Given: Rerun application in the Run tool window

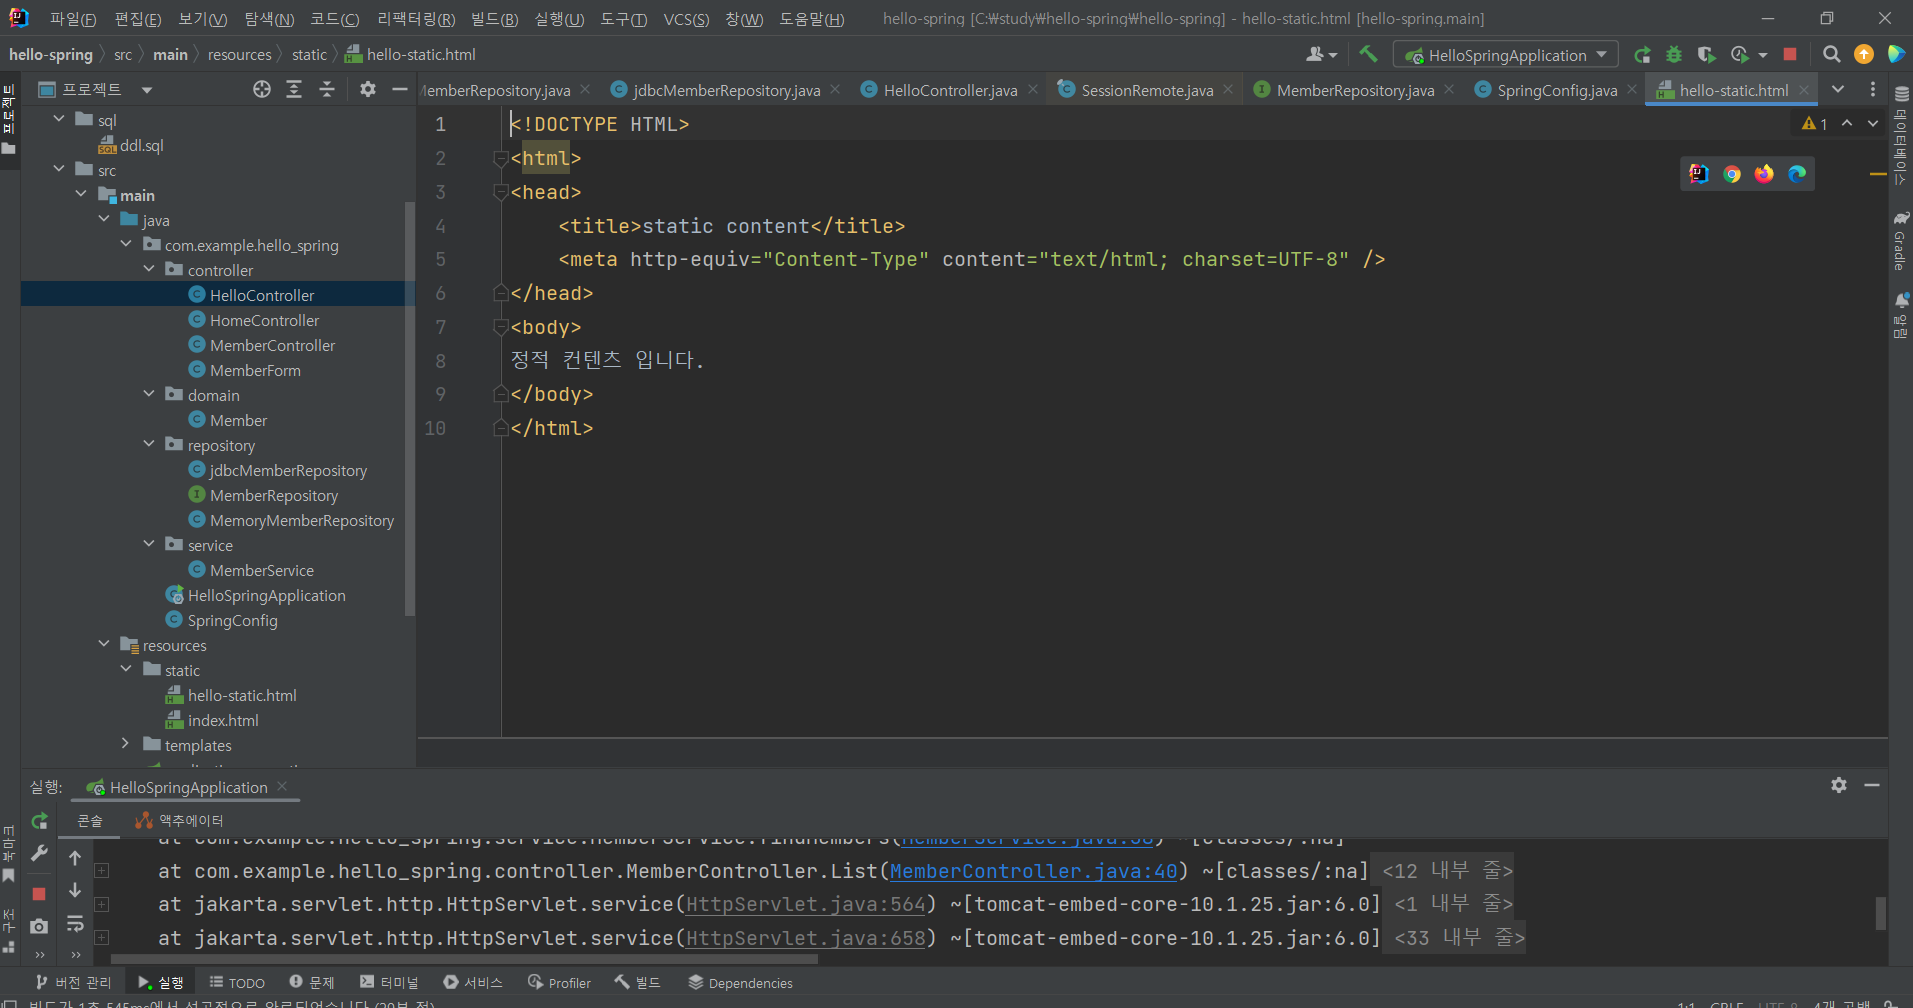Looking at the screenshot, I should point(39,821).
